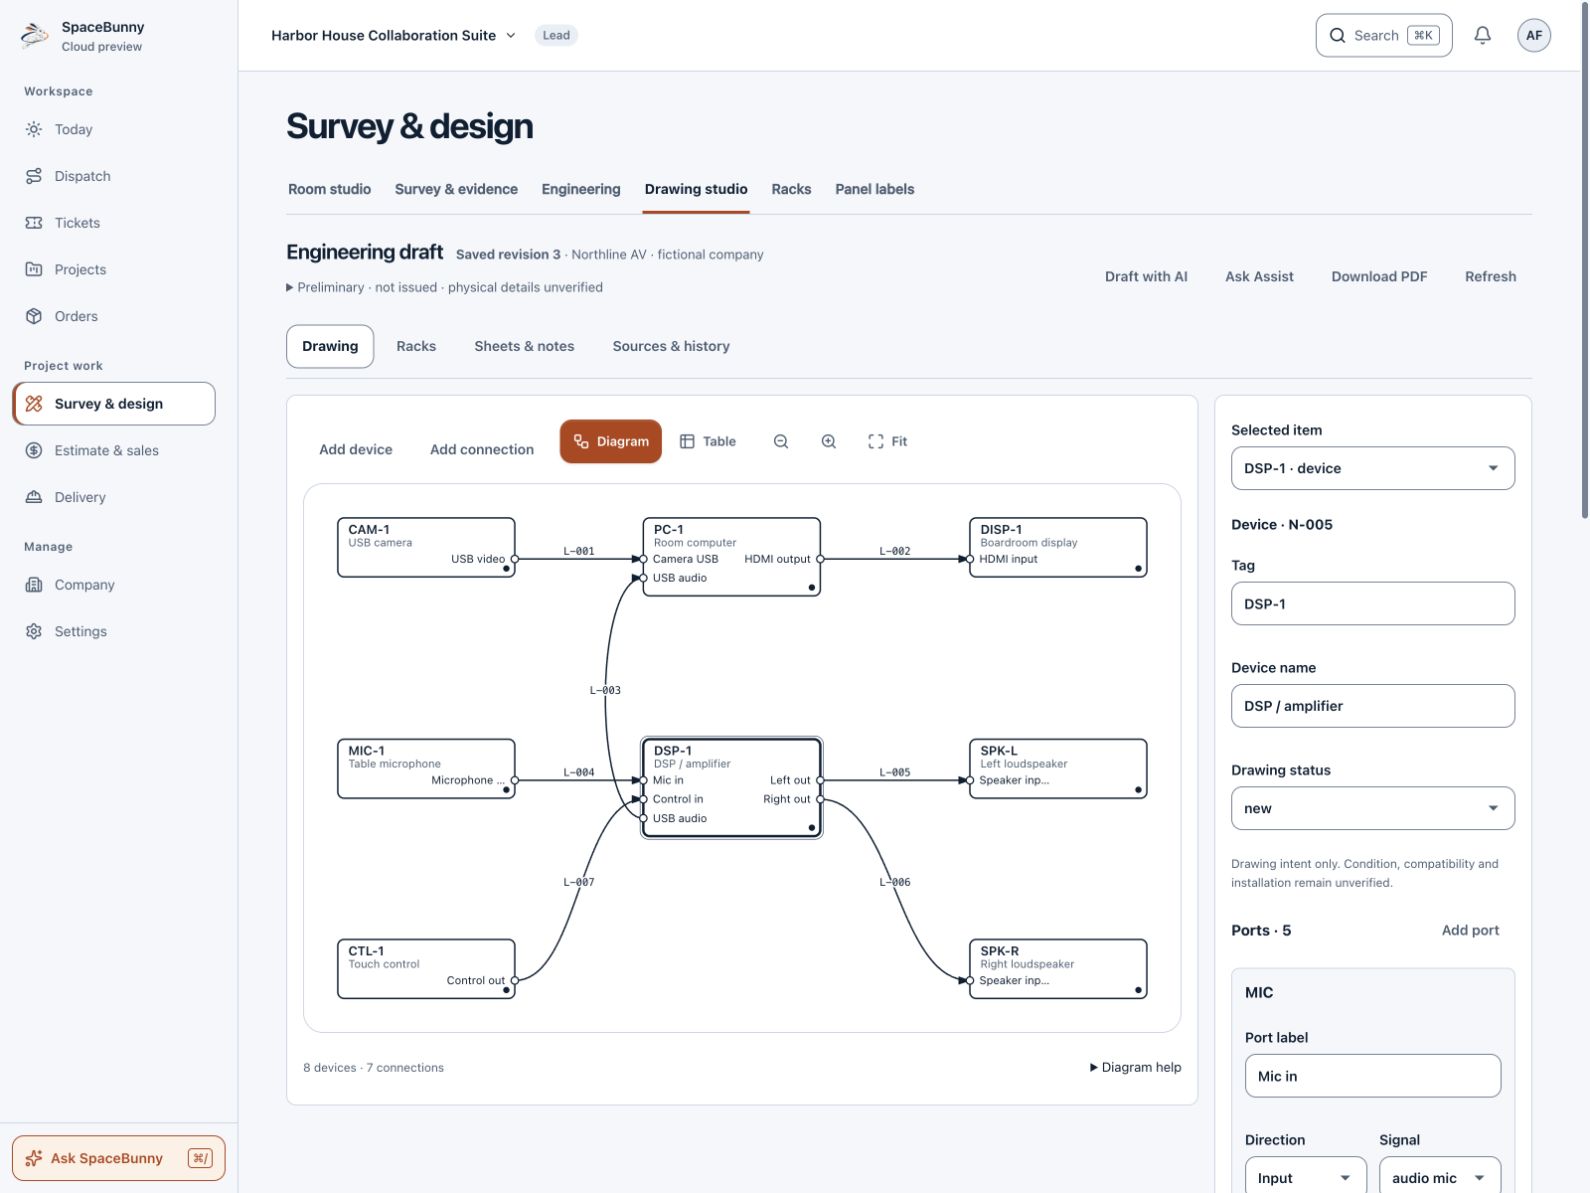Click the Projects folder icon
Screen dimensions: 1590x1193
[x=34, y=269]
